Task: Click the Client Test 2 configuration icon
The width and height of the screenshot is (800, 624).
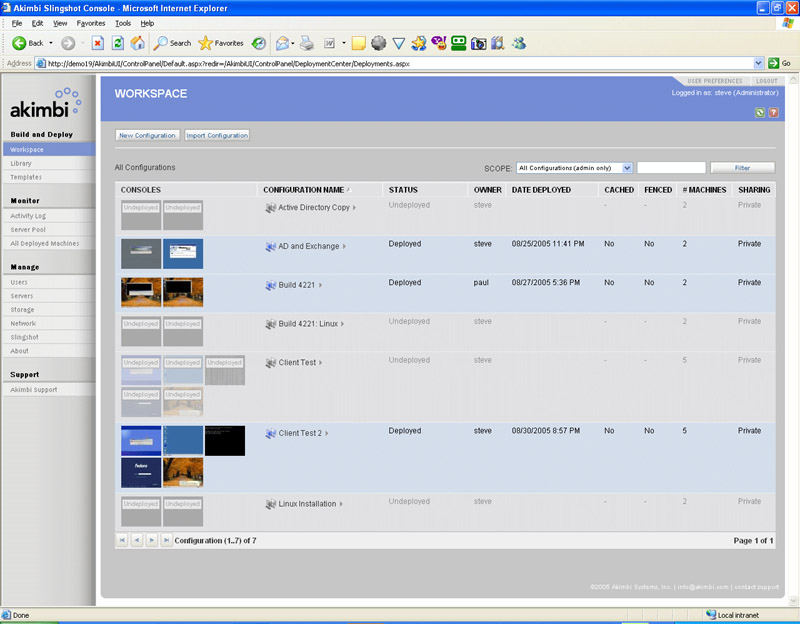Action: tap(270, 433)
